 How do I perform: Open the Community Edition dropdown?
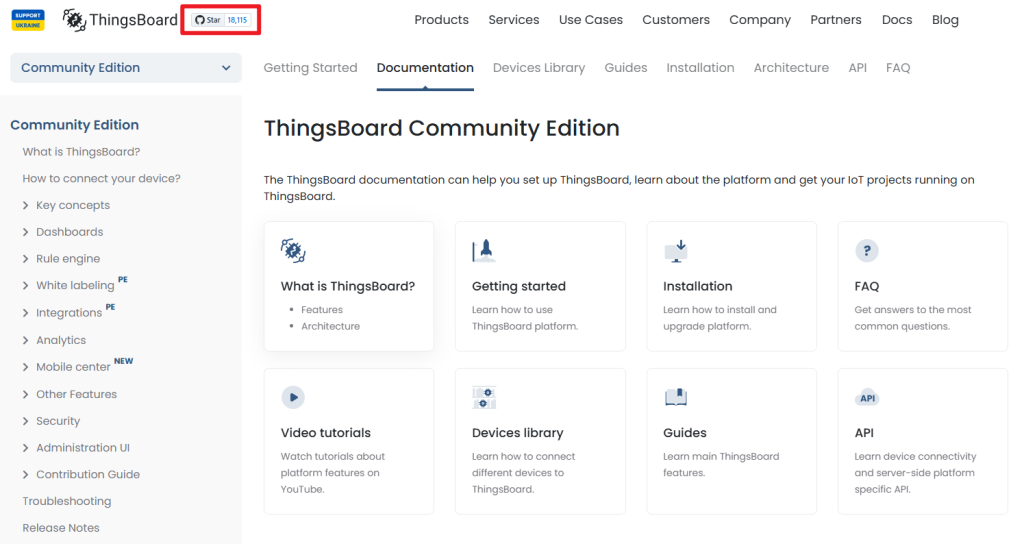(x=125, y=68)
